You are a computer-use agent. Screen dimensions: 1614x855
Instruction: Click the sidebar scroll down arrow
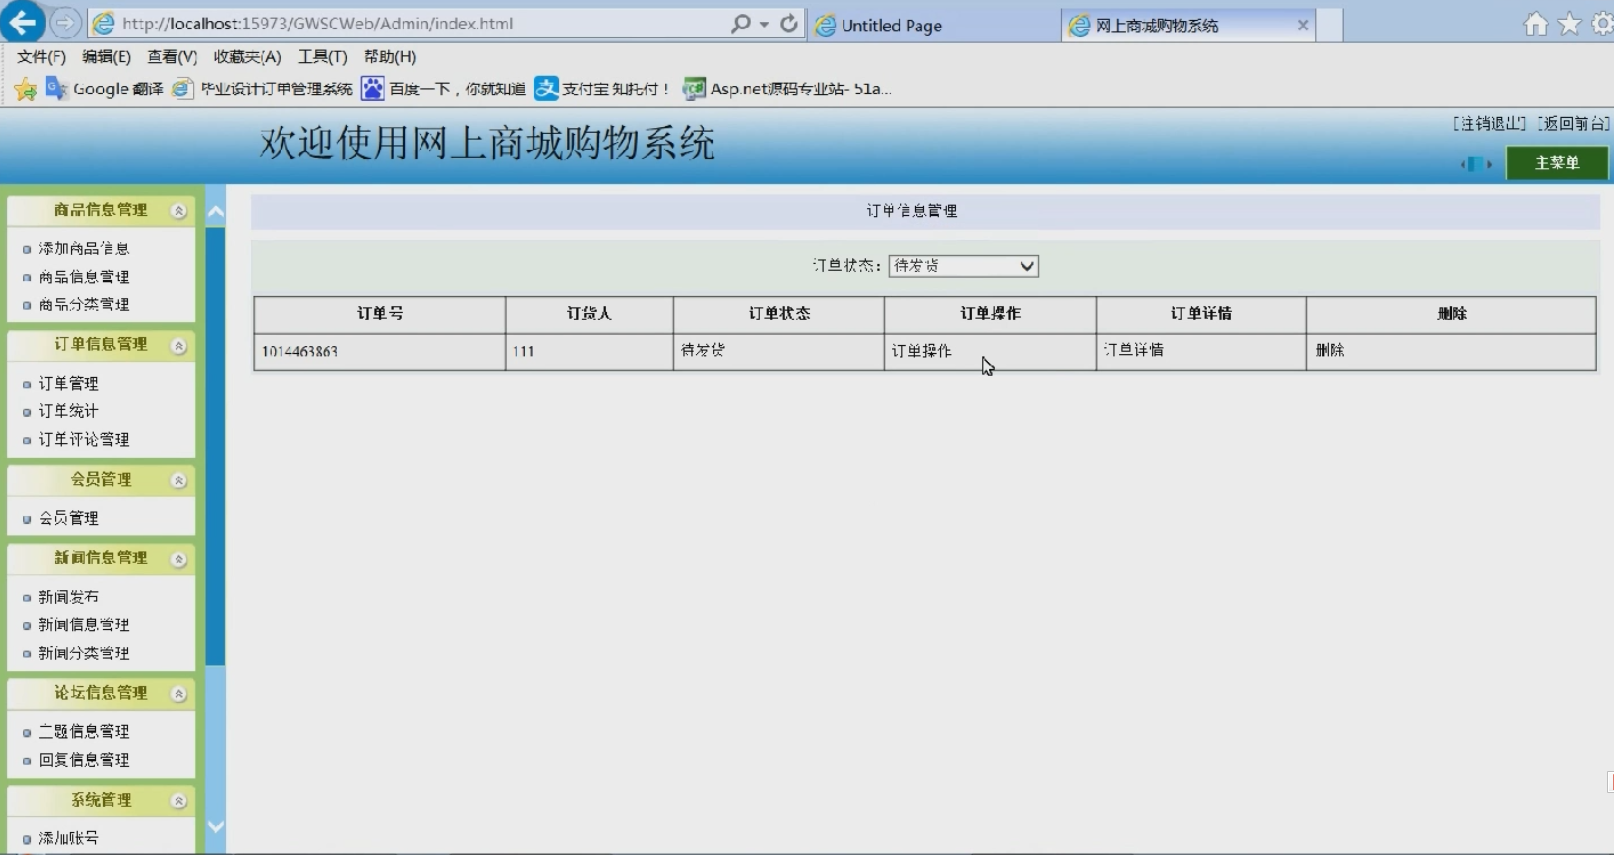coord(215,827)
